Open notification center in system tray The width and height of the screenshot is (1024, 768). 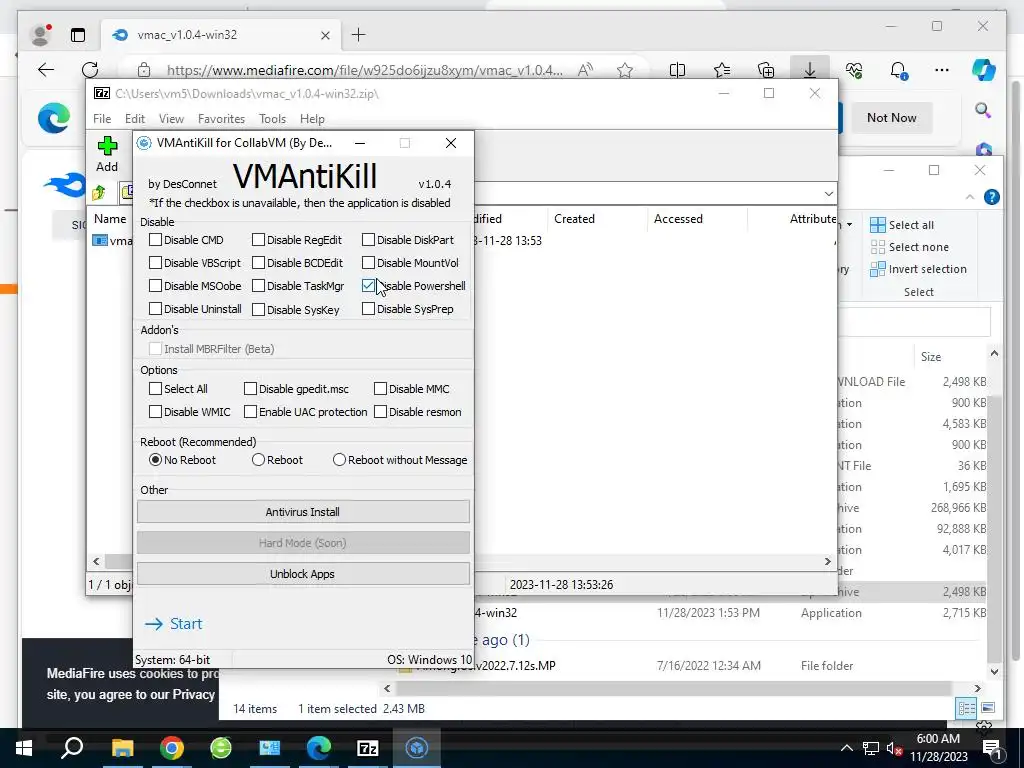point(993,748)
